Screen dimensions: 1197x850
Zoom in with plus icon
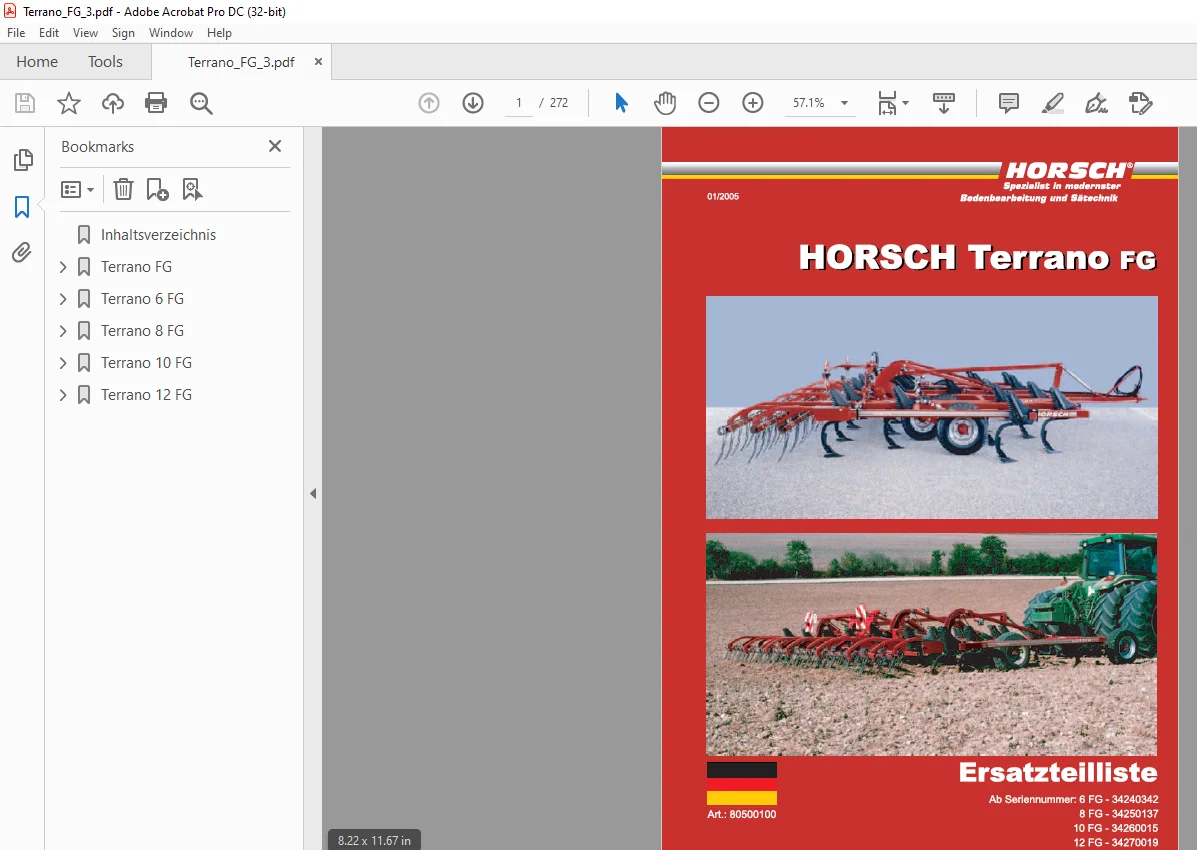pos(753,103)
